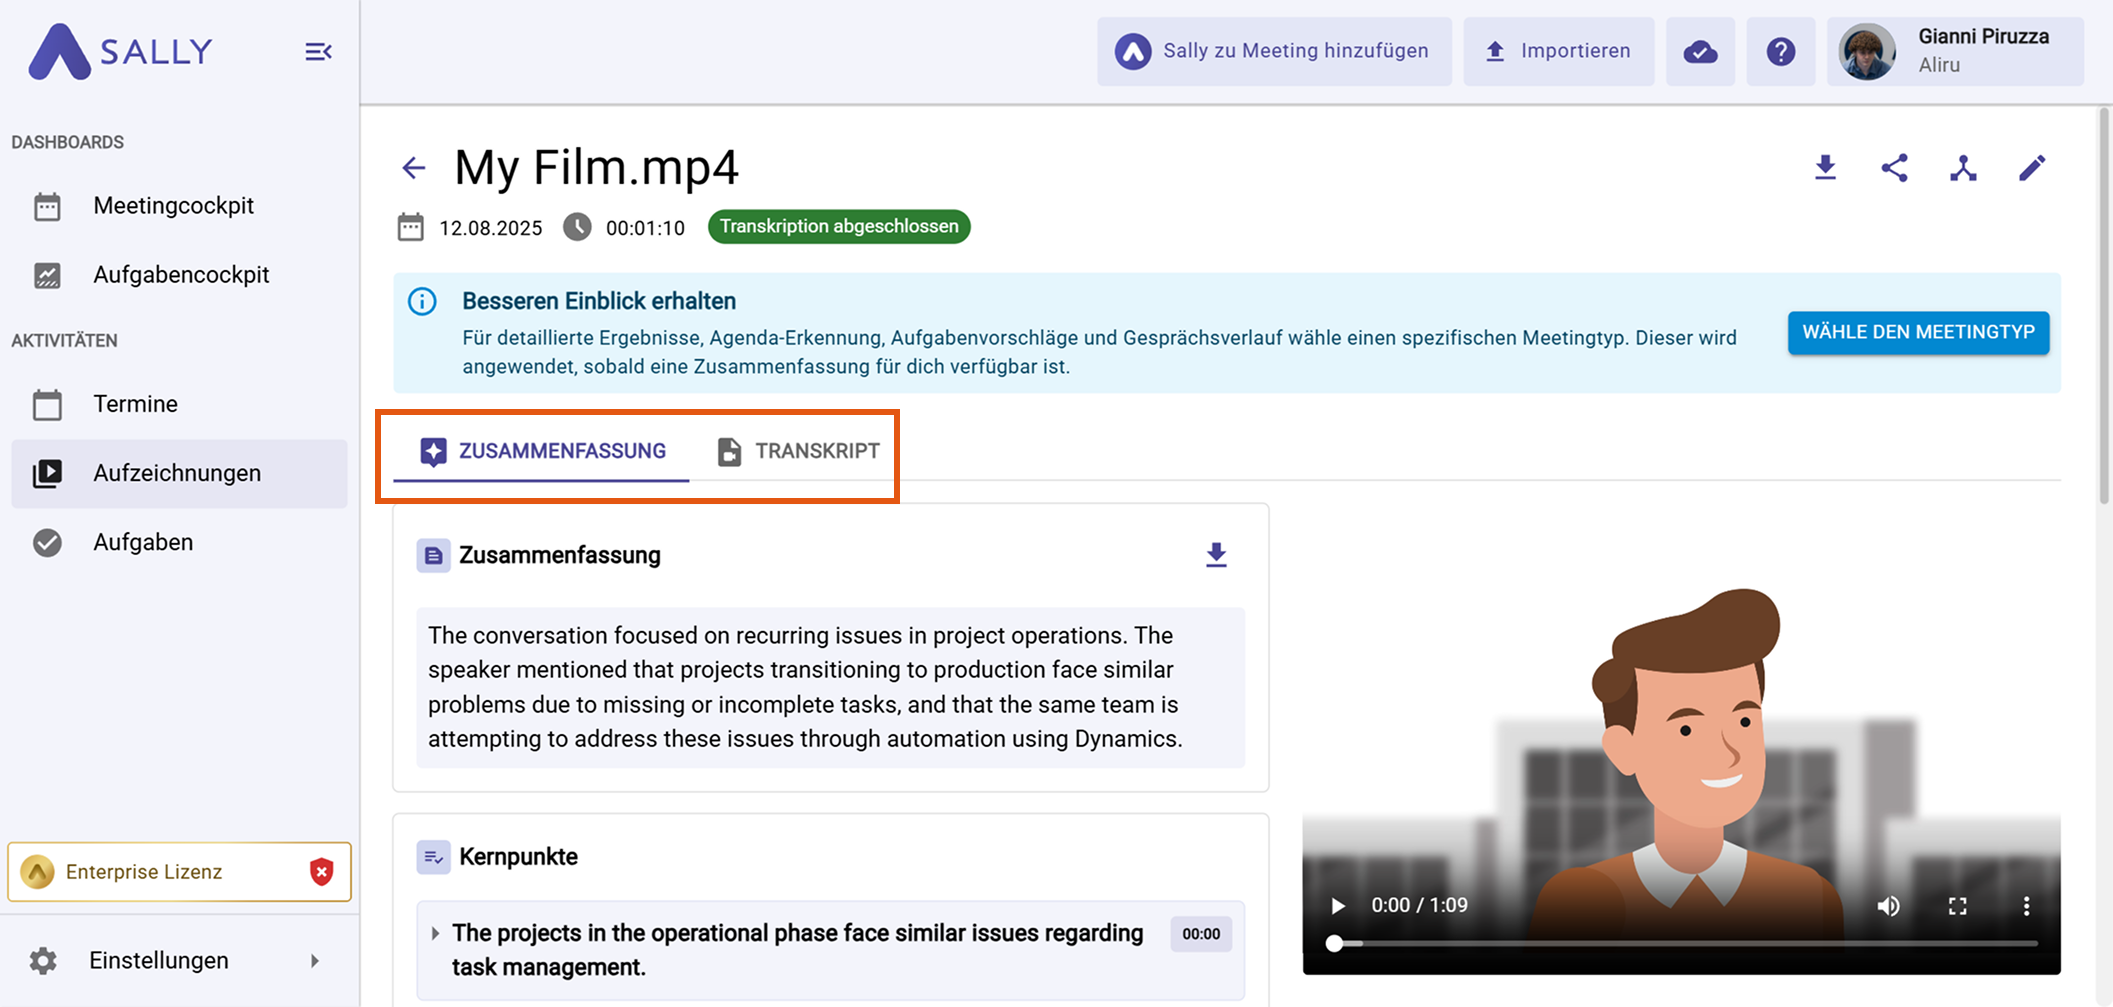The image size is (2113, 1007).
Task: Click the page vertical scrollbar
Action: (x=2103, y=305)
